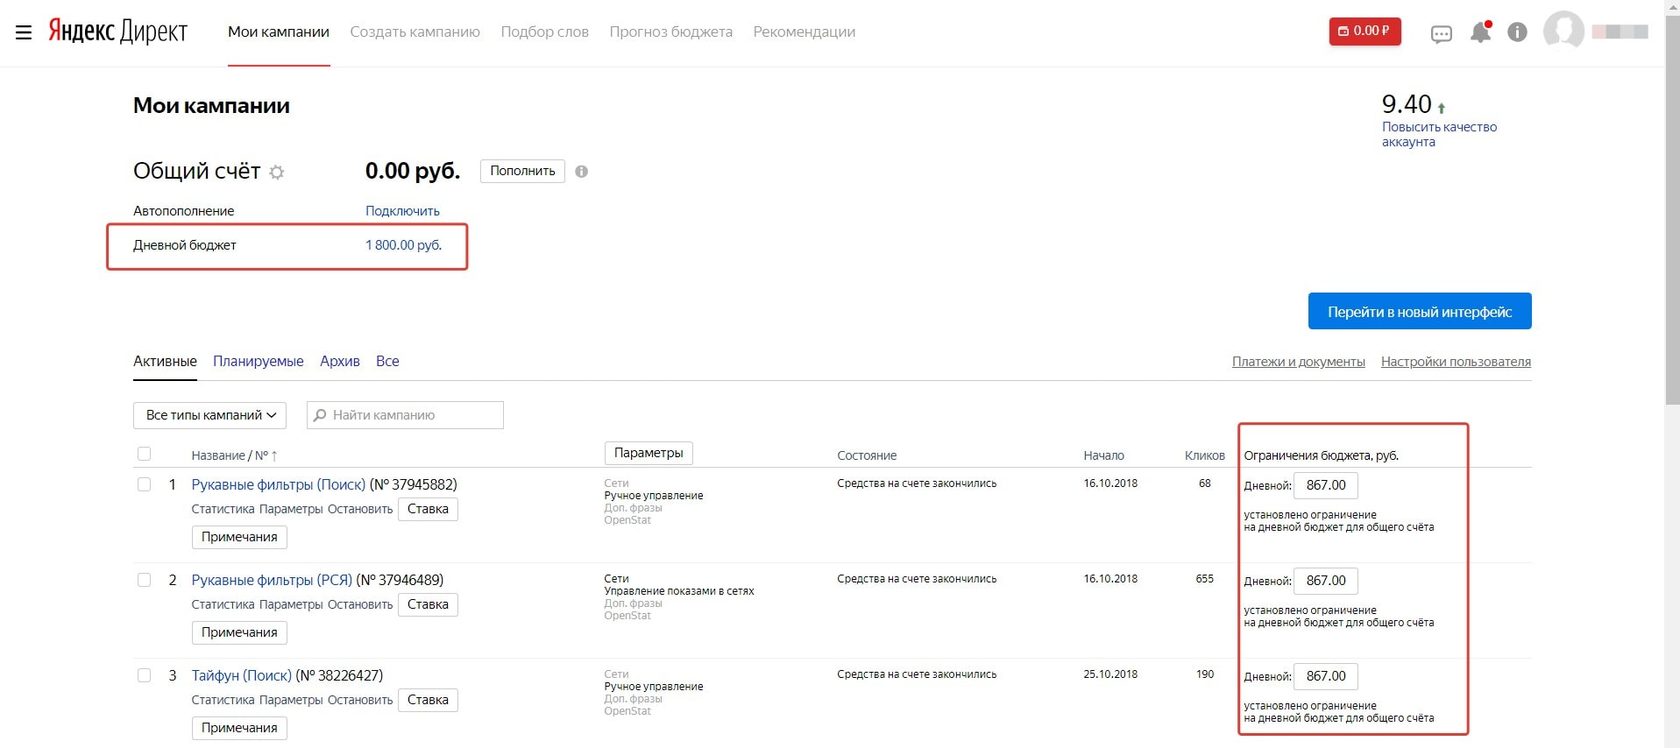Check the Рукавные фильтры (Поиск) row checkbox
Viewport: 1680px width, 748px height.
point(144,484)
